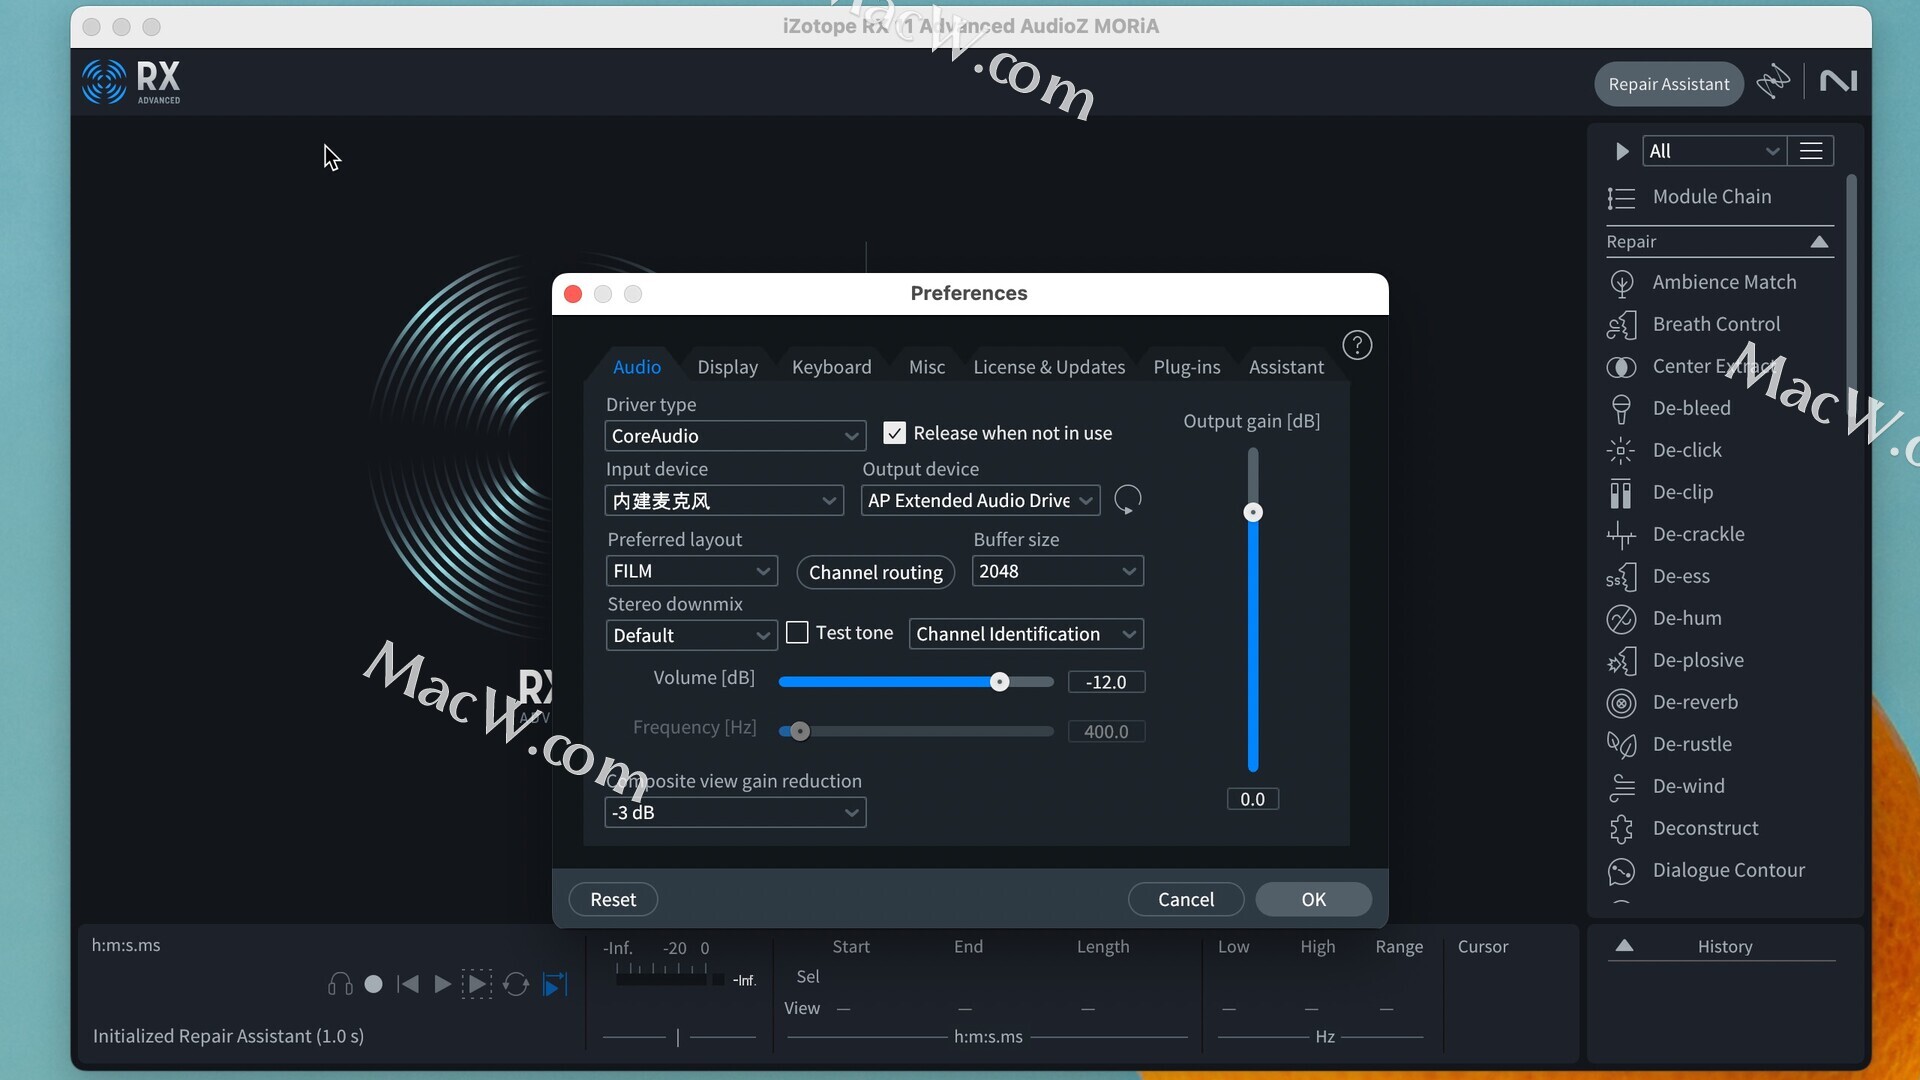1920x1080 pixels.
Task: Switch to the Assistant tab
Action: [1286, 367]
